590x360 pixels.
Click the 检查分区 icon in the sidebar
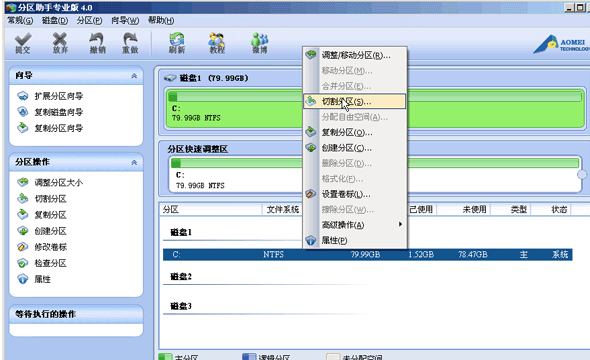23,263
